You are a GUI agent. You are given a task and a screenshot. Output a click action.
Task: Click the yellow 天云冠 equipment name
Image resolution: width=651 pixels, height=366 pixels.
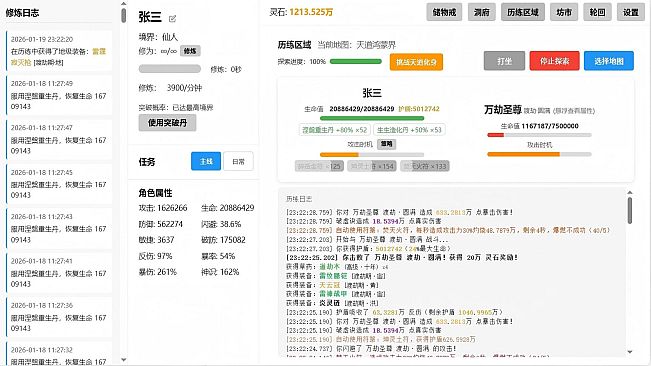tap(329, 285)
